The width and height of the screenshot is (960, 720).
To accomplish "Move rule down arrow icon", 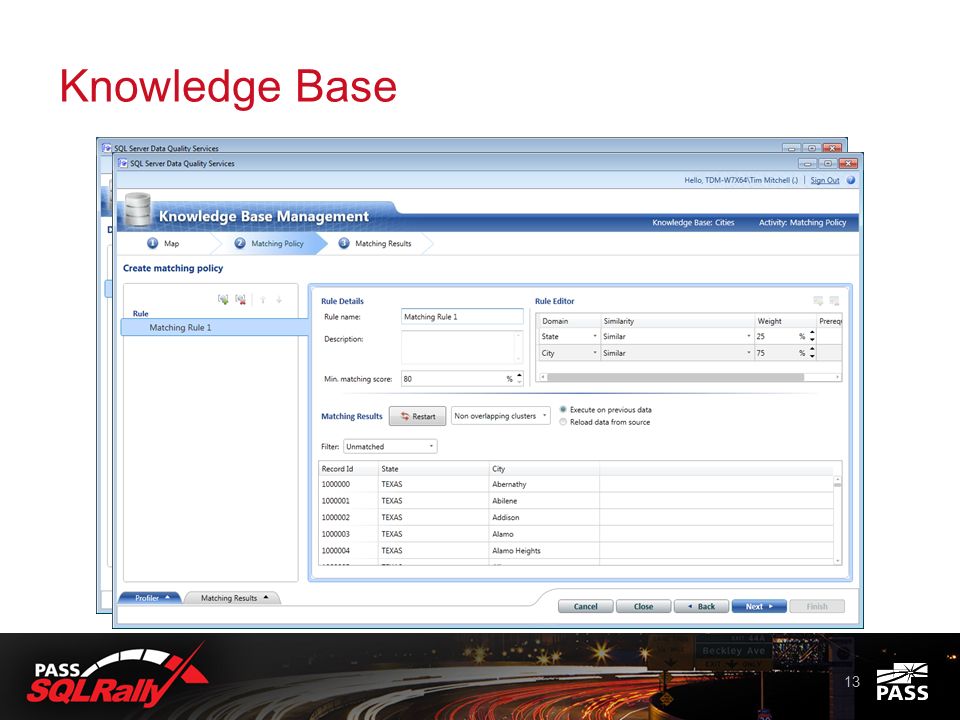I will [x=279, y=299].
